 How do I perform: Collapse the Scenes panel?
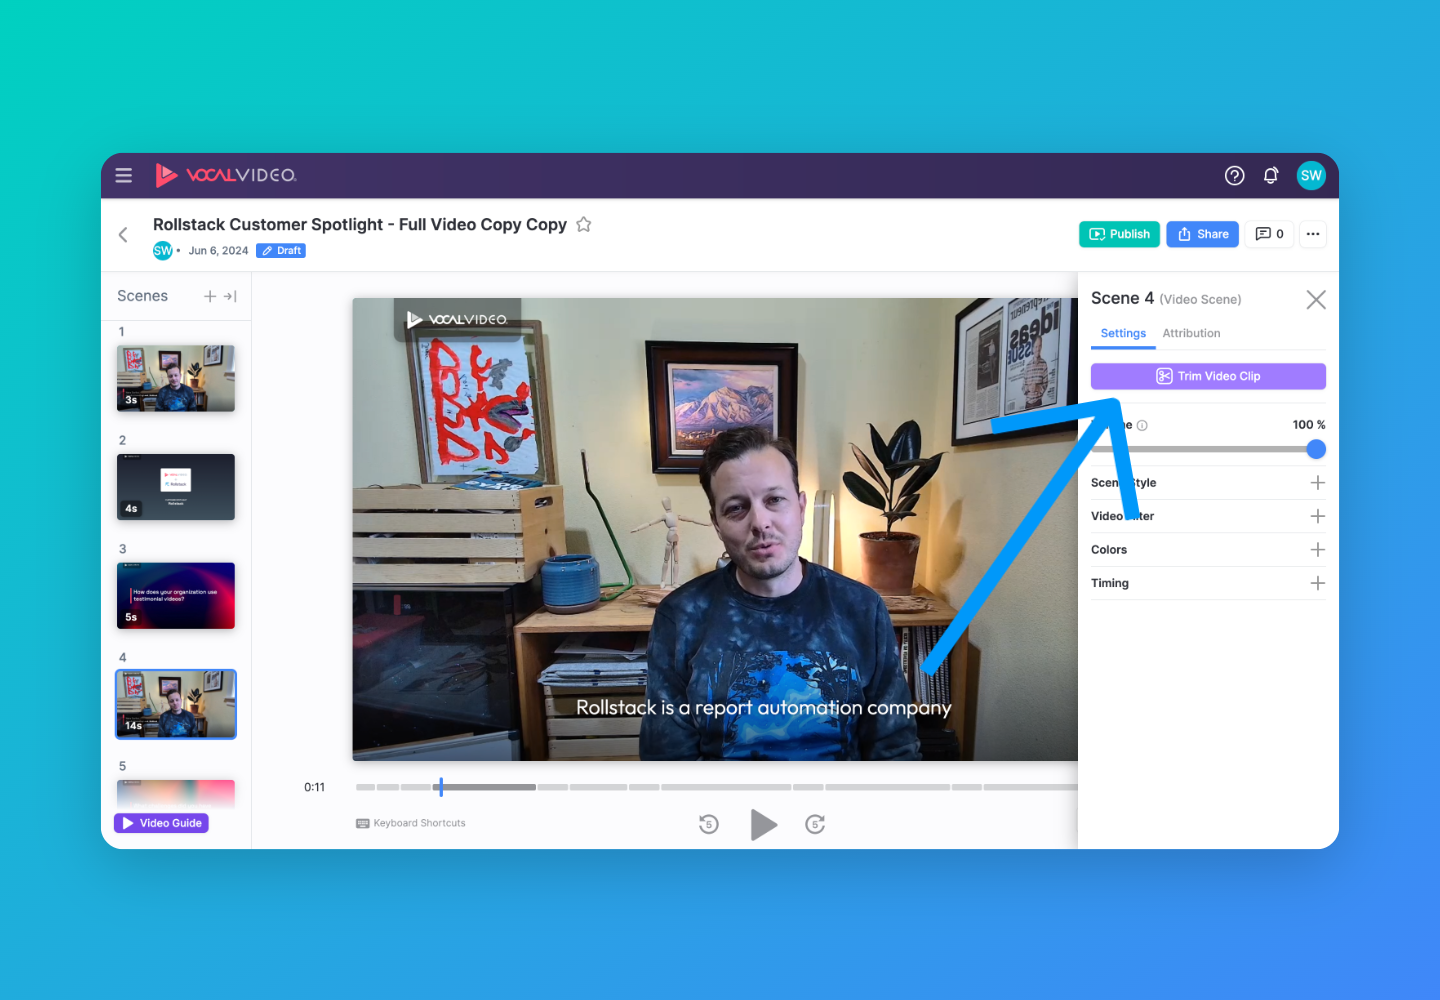(x=230, y=296)
